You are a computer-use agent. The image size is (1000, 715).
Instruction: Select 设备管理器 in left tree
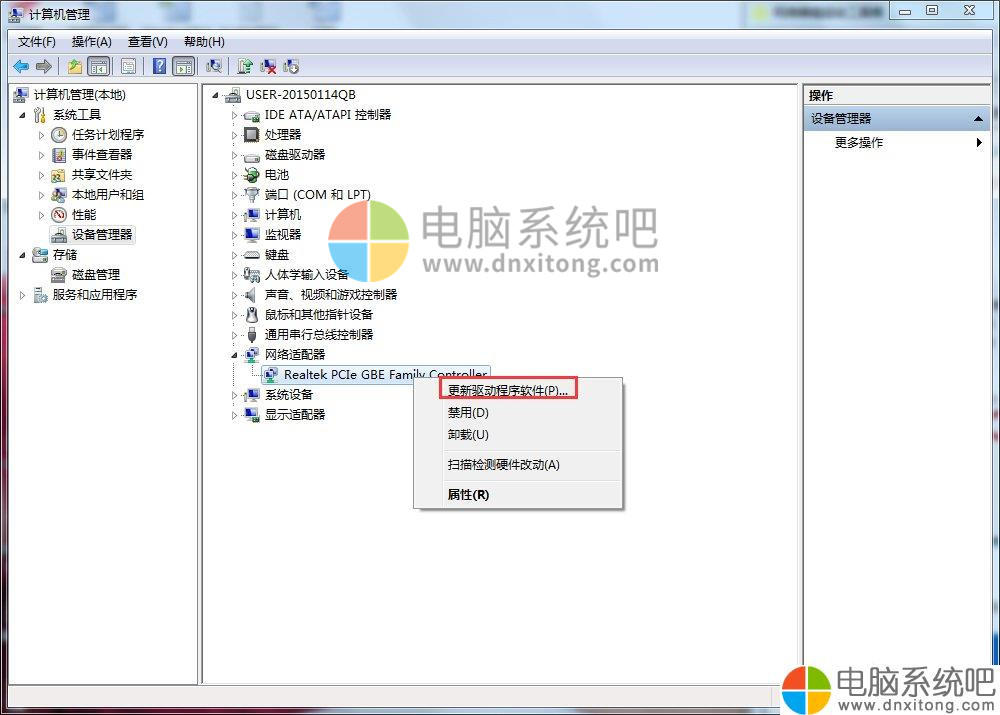(x=102, y=235)
